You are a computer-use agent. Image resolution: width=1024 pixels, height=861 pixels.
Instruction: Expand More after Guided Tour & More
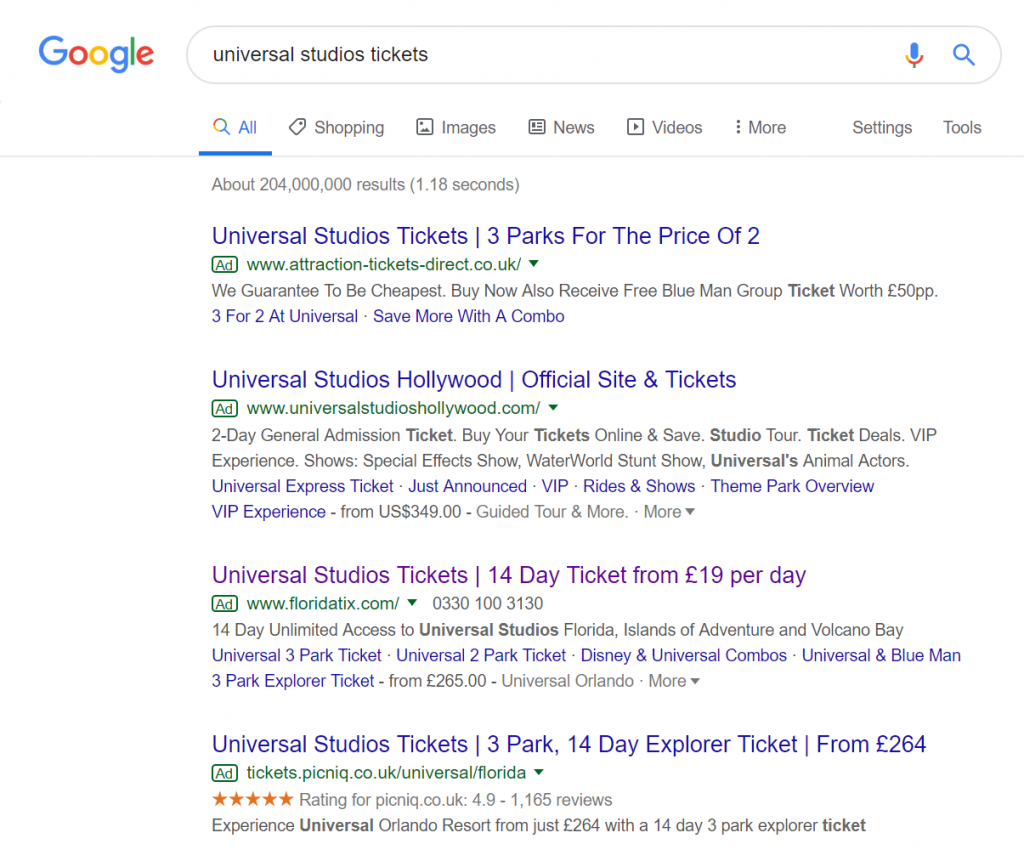(x=669, y=512)
